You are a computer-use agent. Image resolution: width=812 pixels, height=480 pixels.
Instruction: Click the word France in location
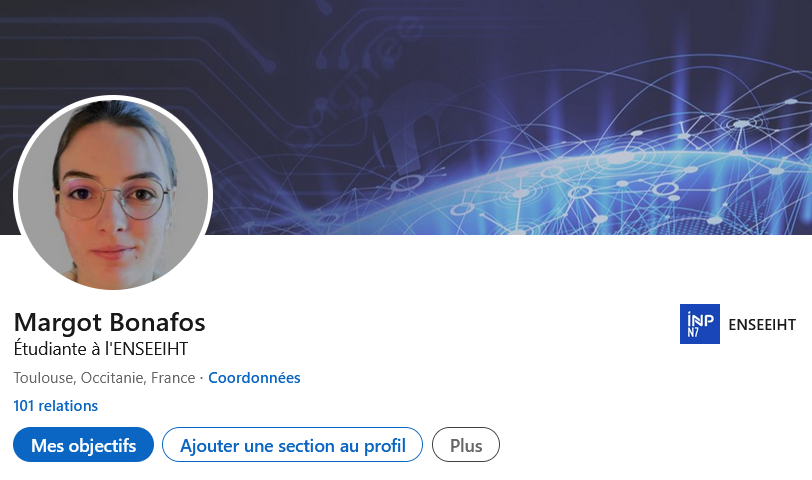(173, 378)
